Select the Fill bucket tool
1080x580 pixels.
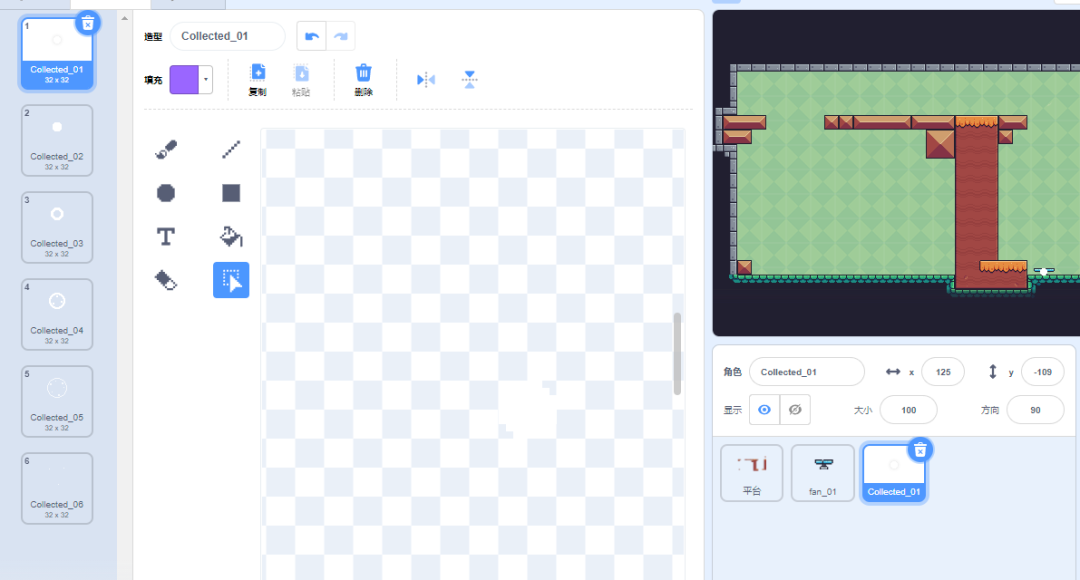[x=231, y=237]
